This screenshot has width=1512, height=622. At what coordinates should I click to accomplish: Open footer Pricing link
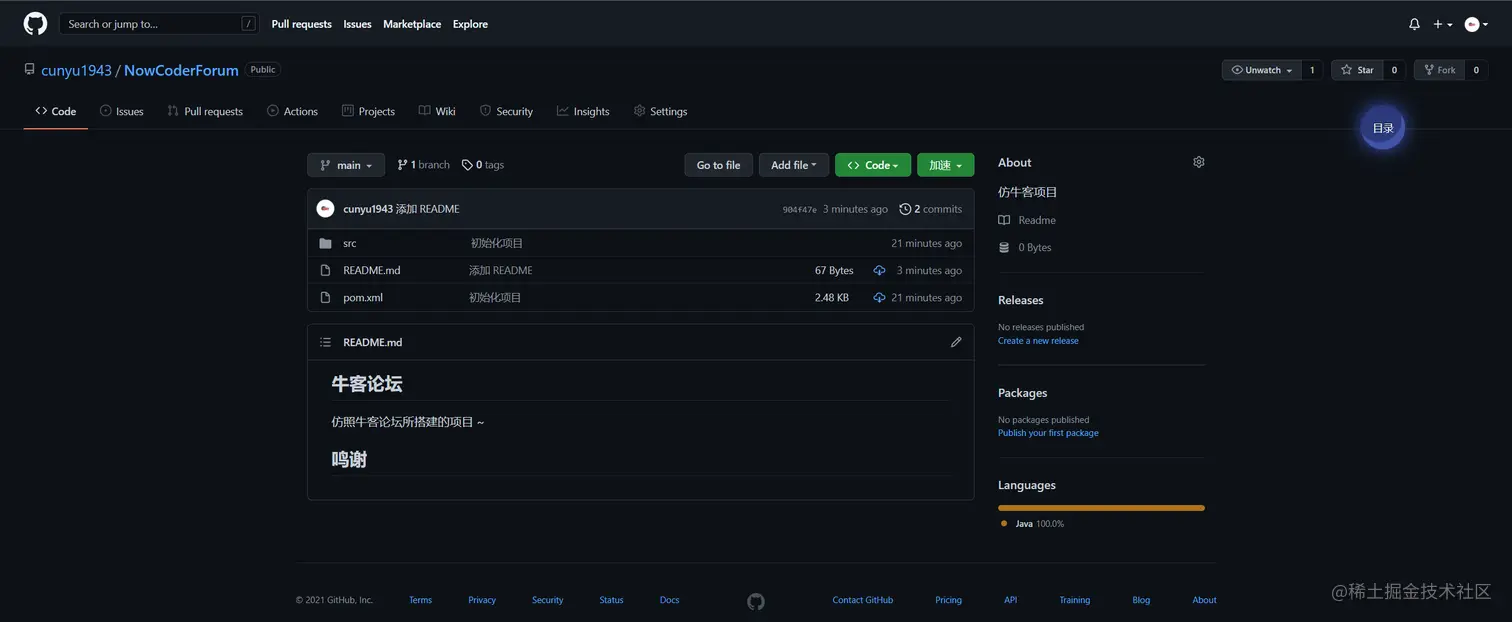[x=948, y=600]
